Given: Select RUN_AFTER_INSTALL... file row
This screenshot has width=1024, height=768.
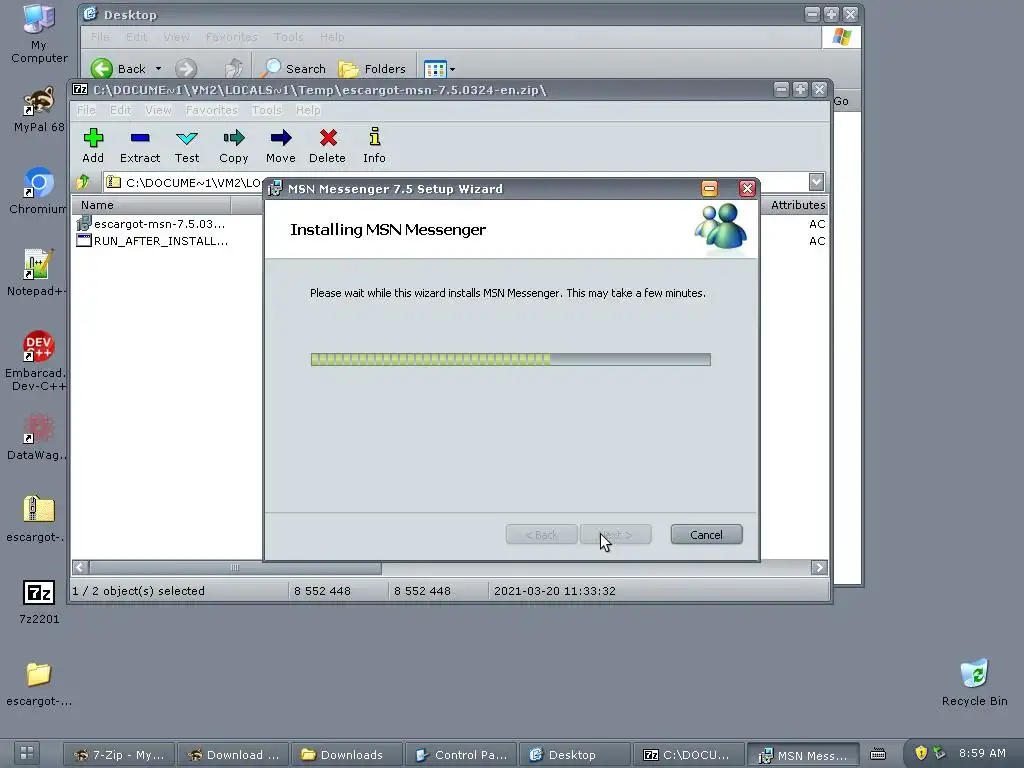Looking at the screenshot, I should pos(153,241).
